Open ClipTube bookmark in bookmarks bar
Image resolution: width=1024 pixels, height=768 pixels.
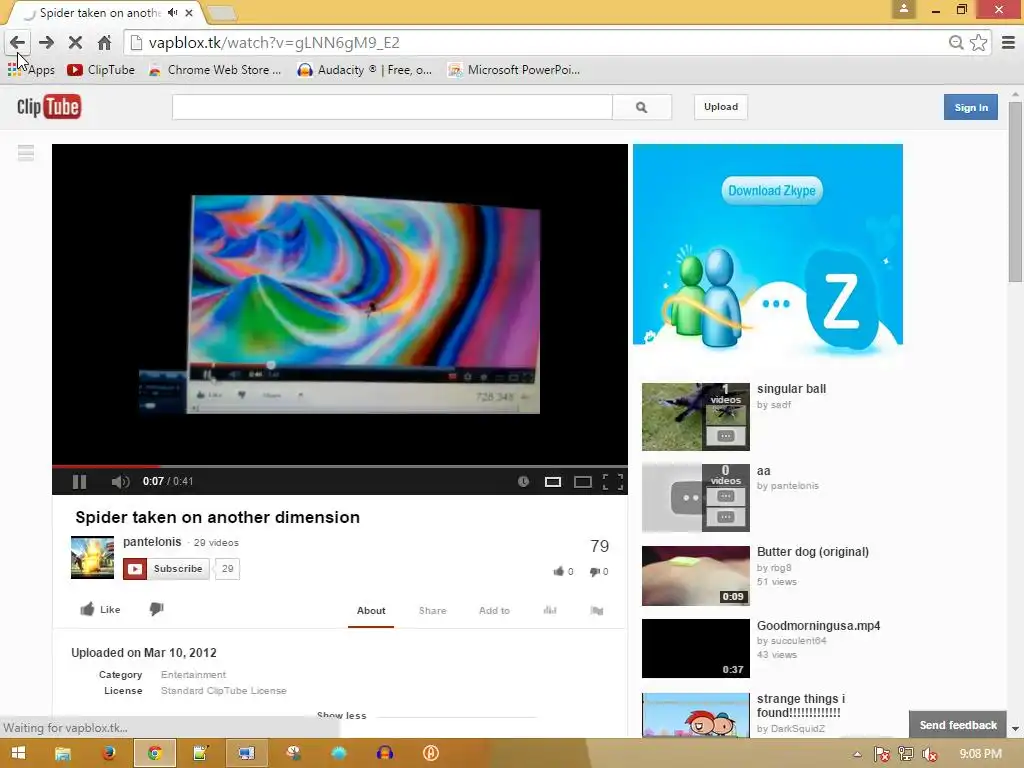point(101,70)
